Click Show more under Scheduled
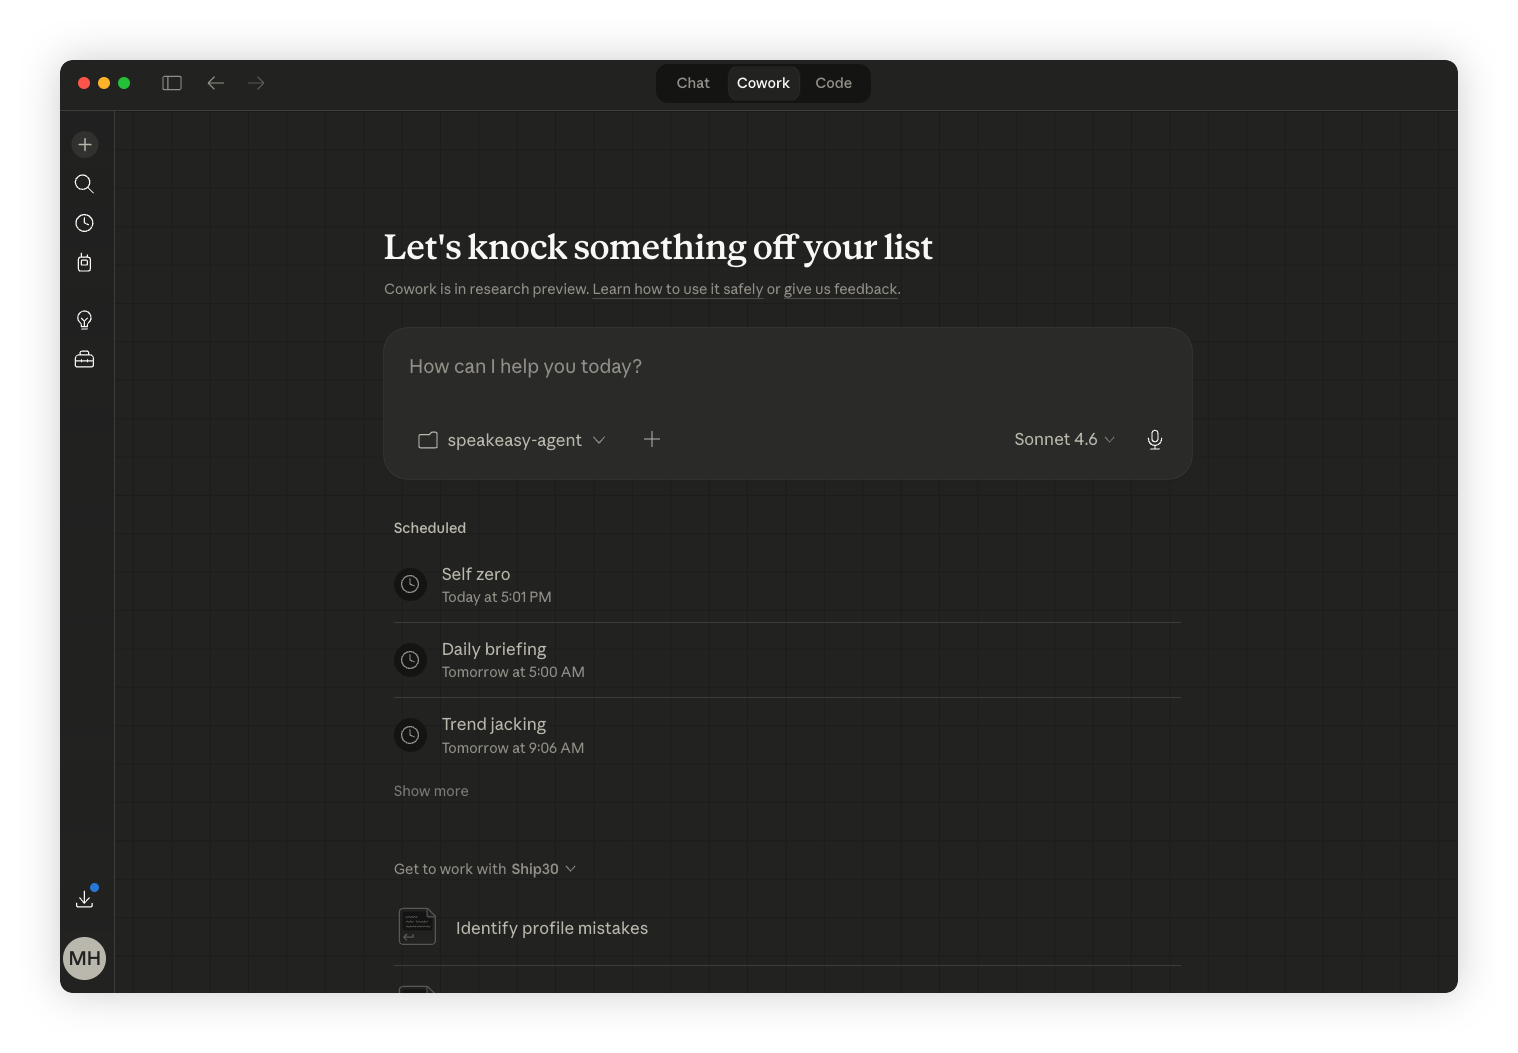The width and height of the screenshot is (1518, 1053). pos(431,791)
